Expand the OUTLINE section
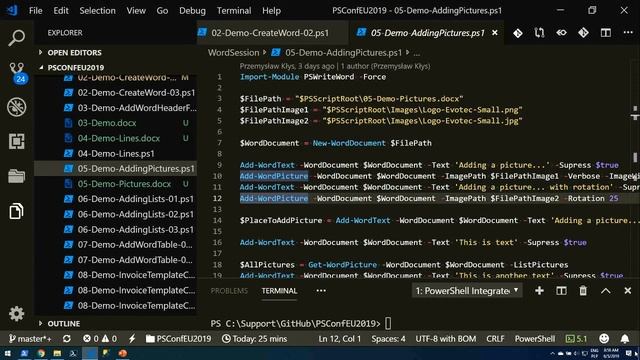Image resolution: width=640 pixels, height=360 pixels. click(x=64, y=323)
